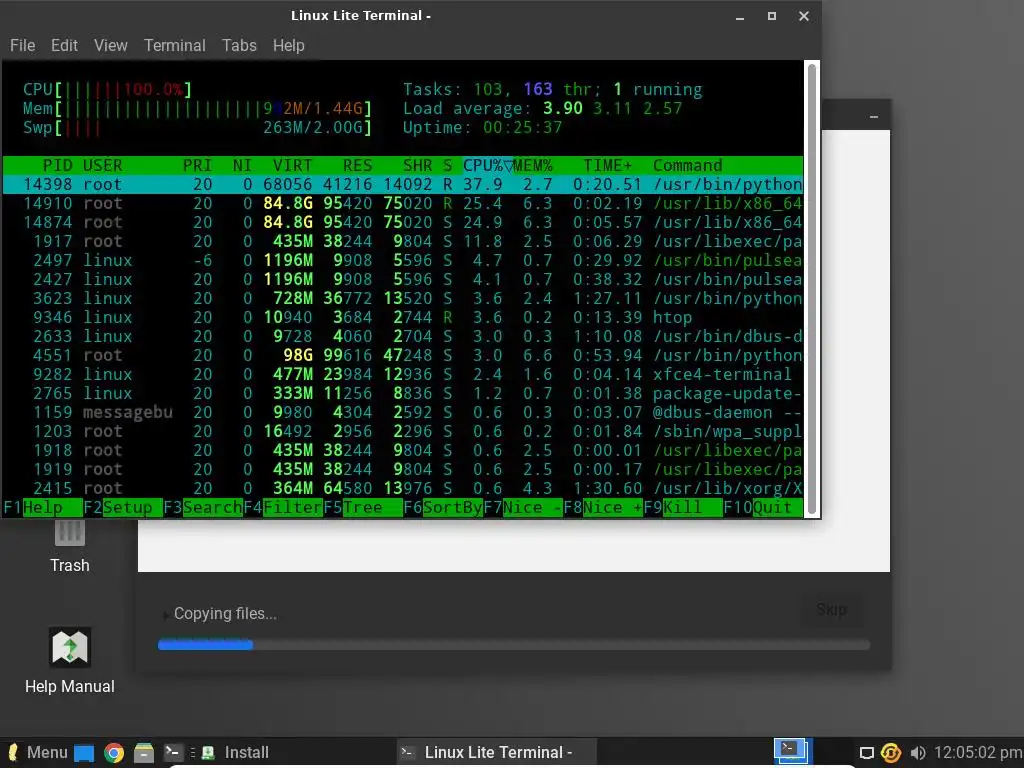Select process row PID 14910
Viewport: 1024px width, 768px height.
click(x=403, y=203)
